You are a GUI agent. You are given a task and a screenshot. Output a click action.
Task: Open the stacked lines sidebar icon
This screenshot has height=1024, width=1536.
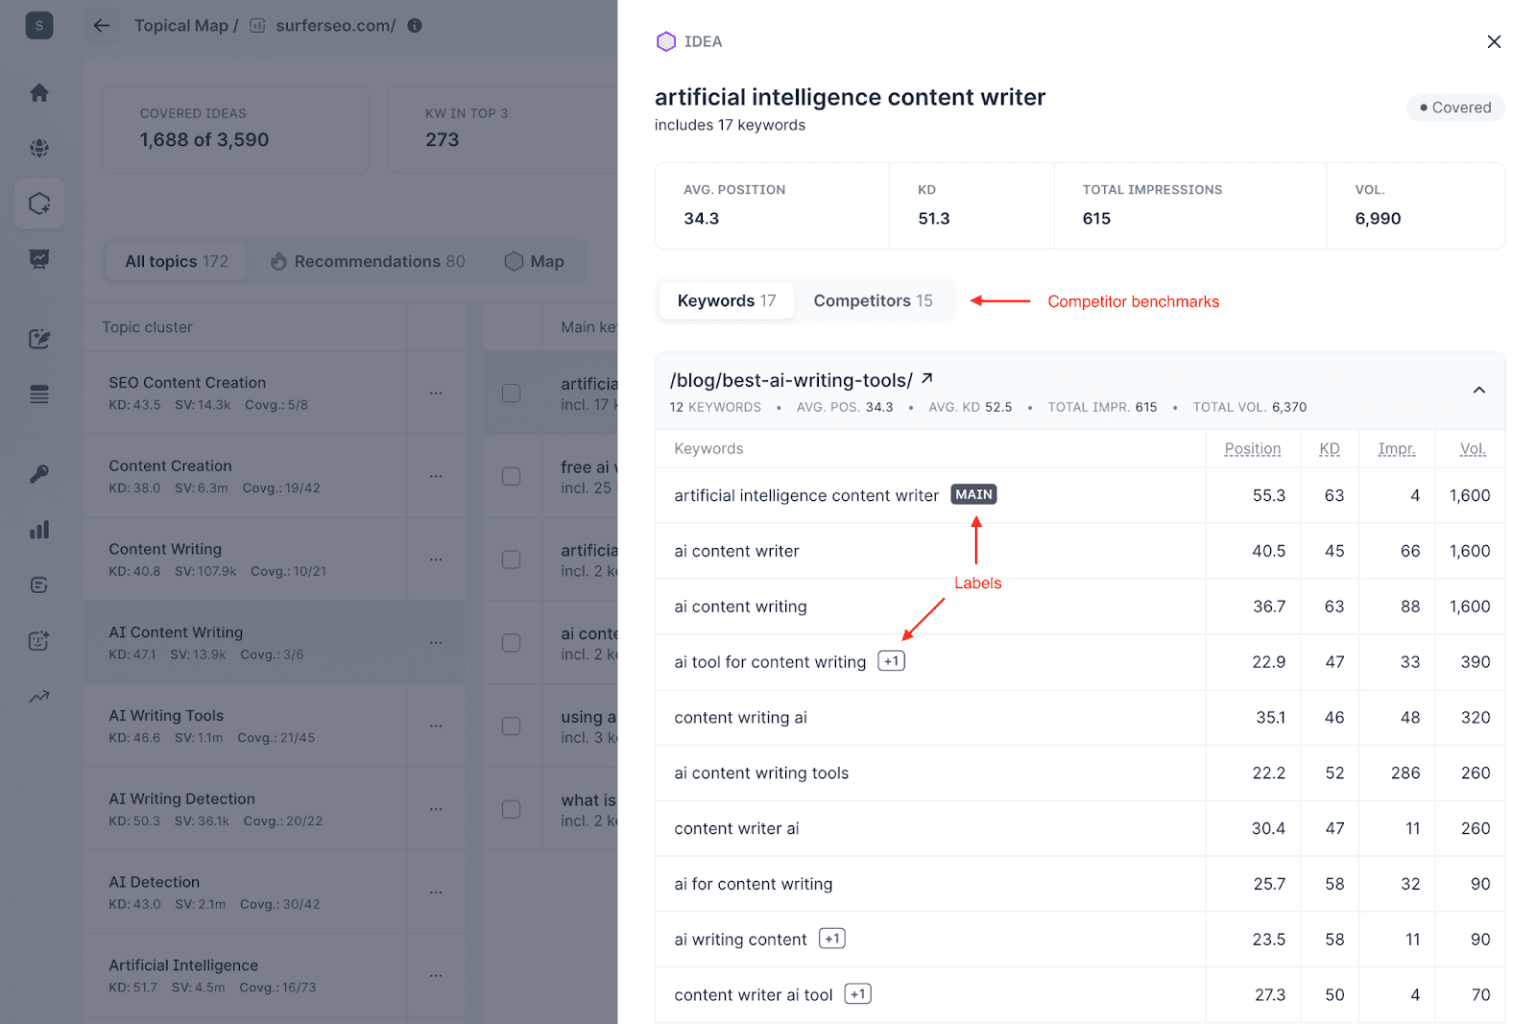point(39,394)
